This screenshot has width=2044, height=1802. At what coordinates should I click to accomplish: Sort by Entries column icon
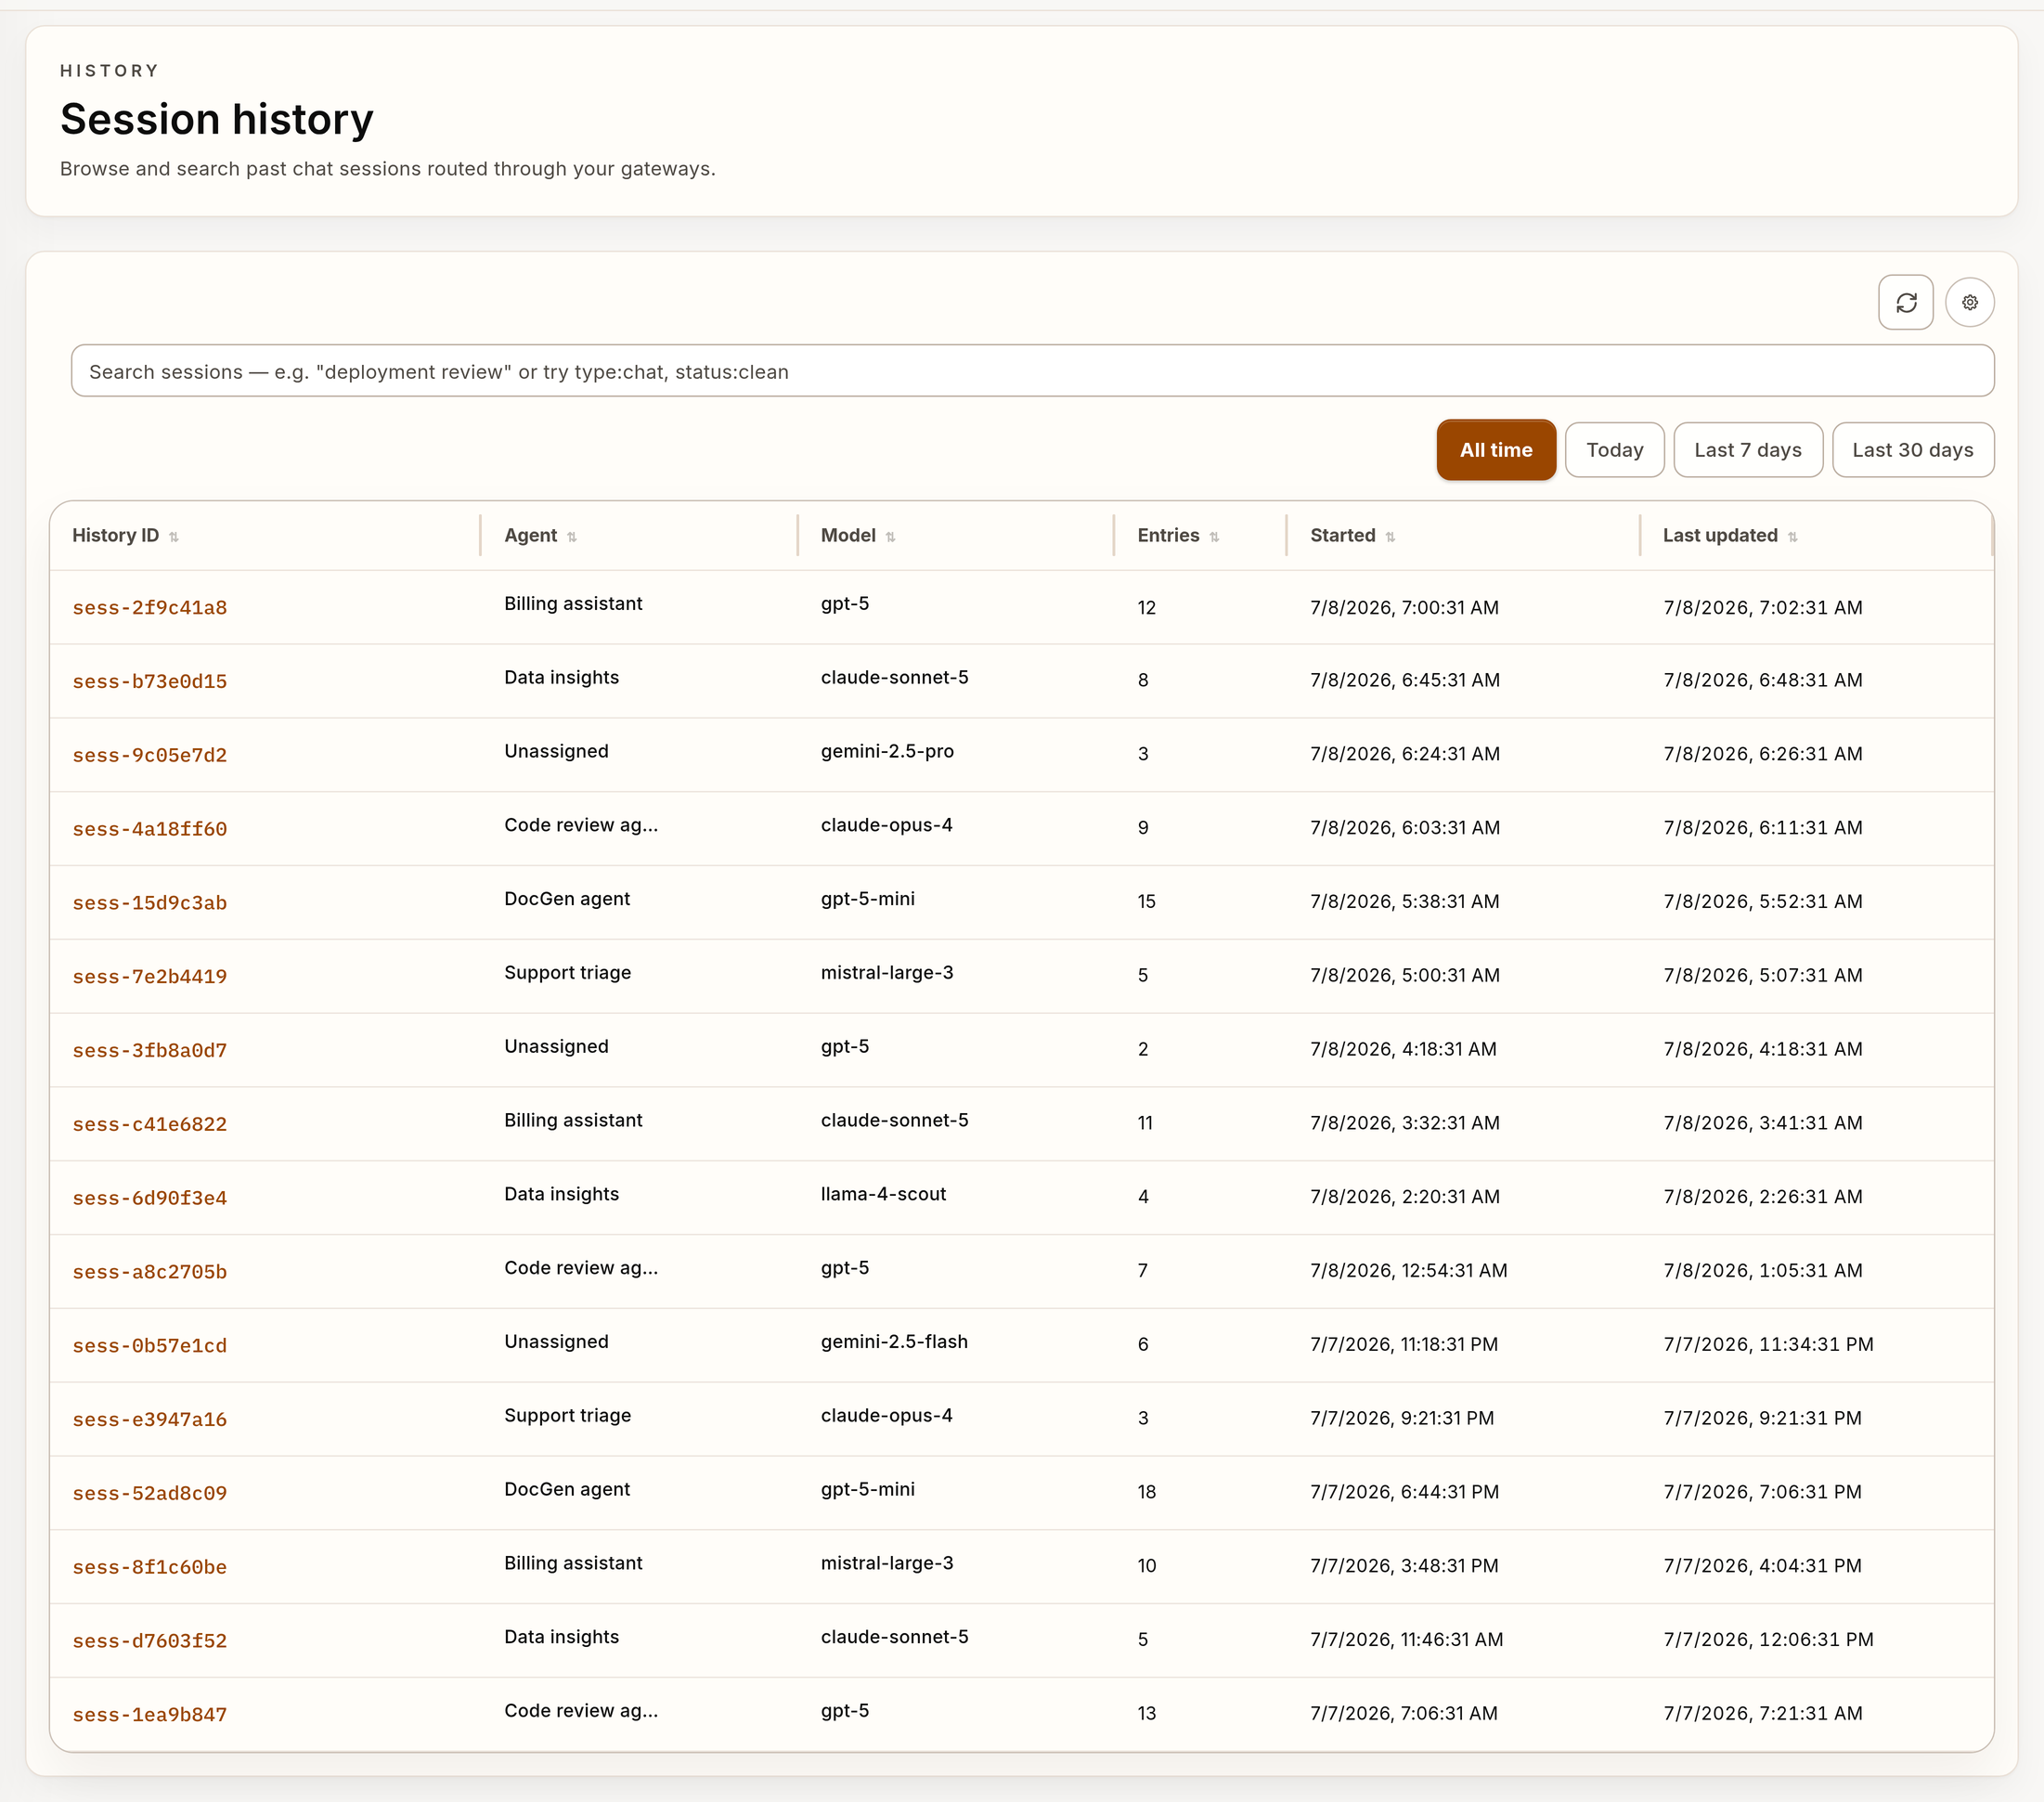click(1214, 537)
